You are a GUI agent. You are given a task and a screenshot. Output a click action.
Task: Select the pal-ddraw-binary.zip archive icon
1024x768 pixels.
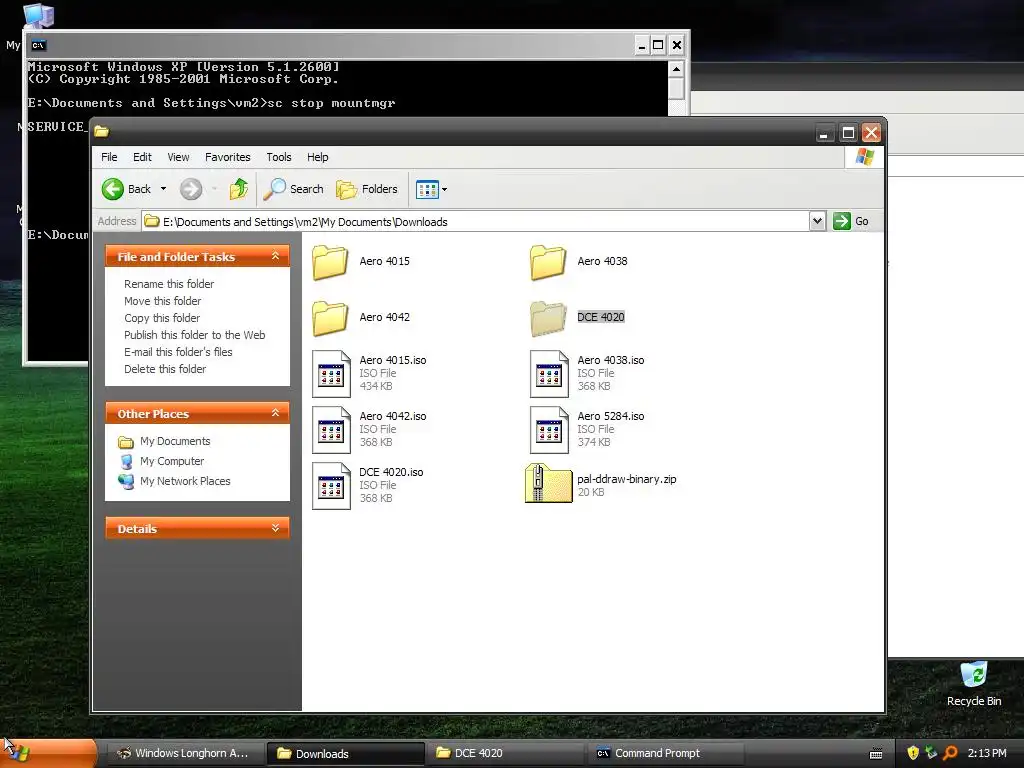tap(549, 484)
